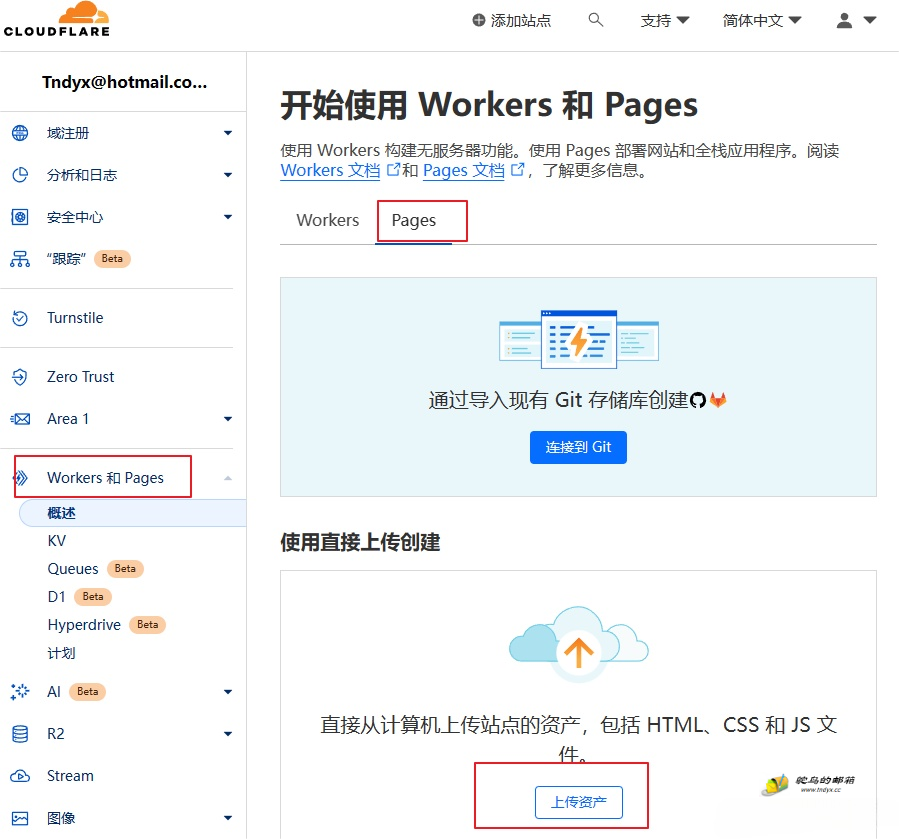Select the Pages tab
This screenshot has height=839, width=899.
click(414, 220)
